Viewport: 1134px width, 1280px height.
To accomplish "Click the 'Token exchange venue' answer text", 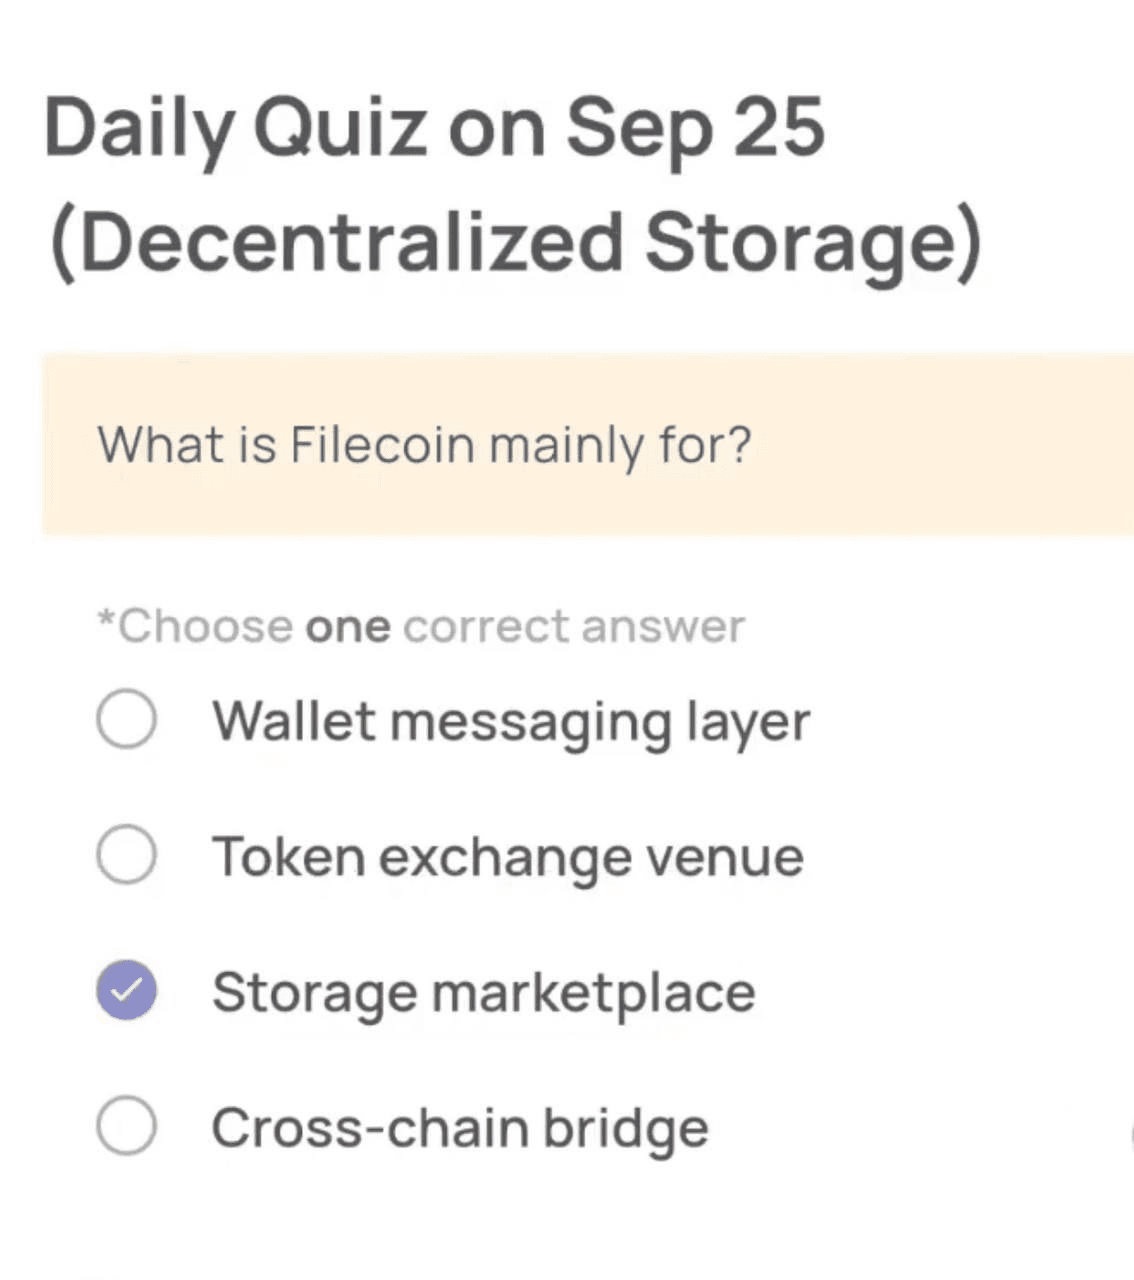I will (x=507, y=857).
